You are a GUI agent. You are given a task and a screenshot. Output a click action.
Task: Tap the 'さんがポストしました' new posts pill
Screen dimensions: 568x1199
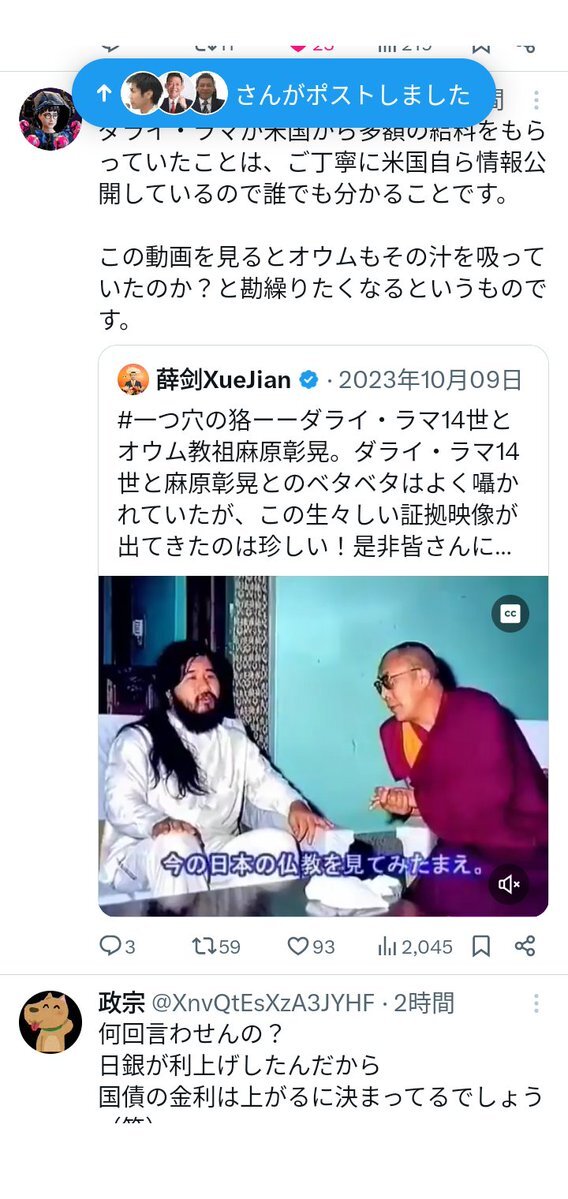coord(284,93)
